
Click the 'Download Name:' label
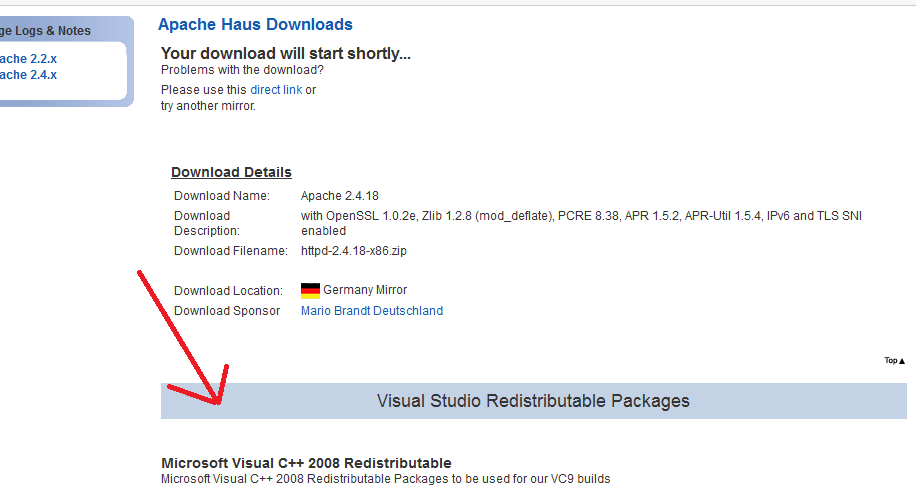click(222, 196)
